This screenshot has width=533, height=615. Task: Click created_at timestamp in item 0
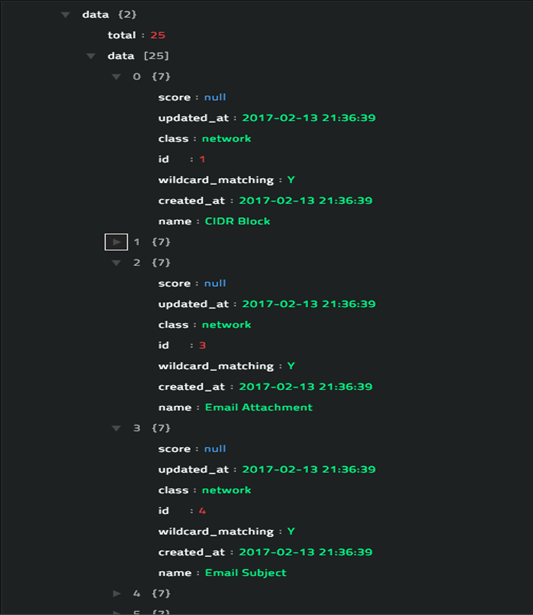pos(306,201)
